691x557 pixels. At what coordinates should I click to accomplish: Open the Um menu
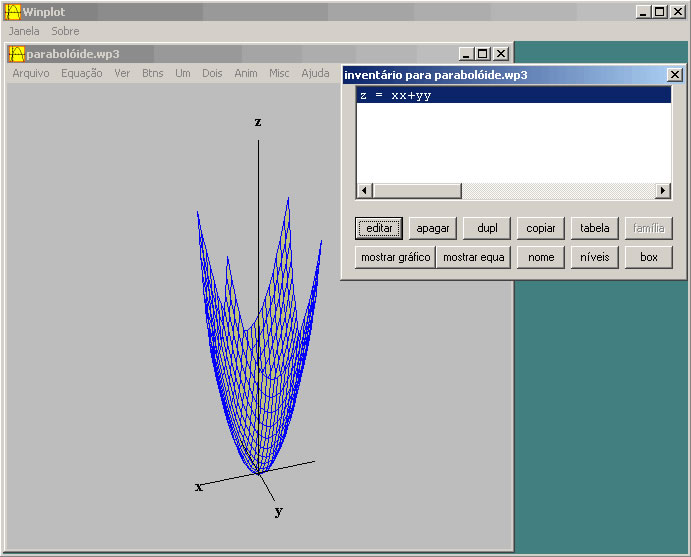coord(183,73)
